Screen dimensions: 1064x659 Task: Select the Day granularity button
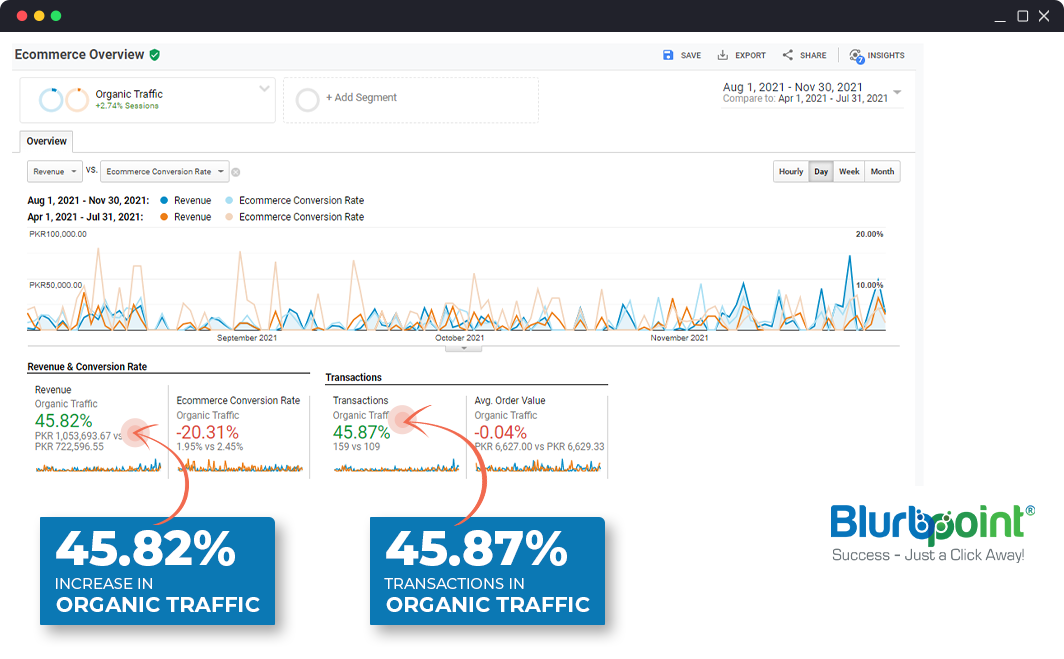pyautogui.click(x=821, y=172)
